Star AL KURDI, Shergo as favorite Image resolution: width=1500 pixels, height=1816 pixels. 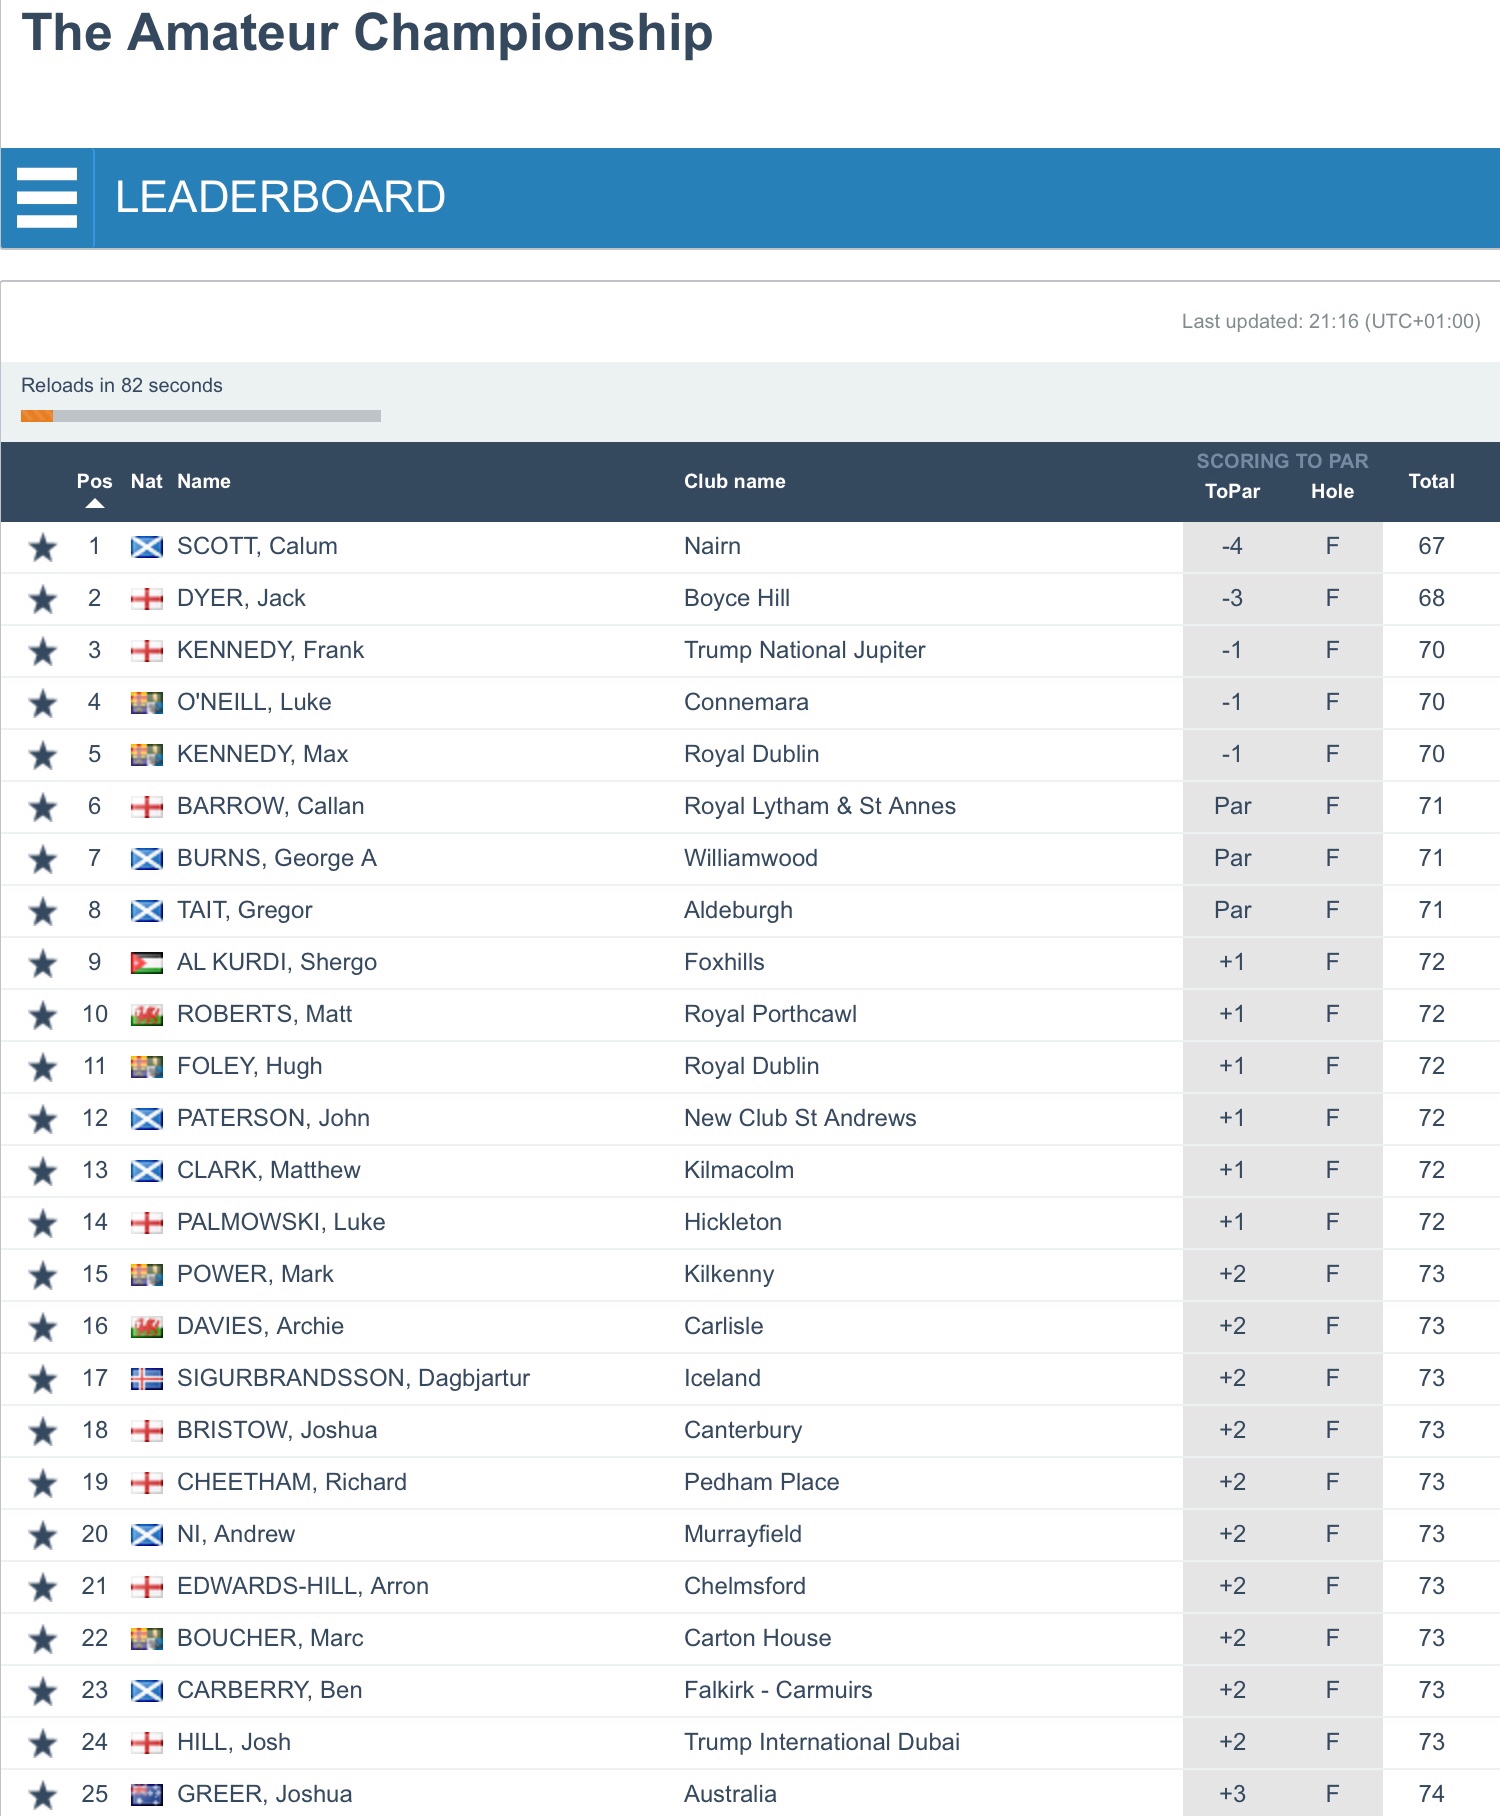[x=42, y=963]
